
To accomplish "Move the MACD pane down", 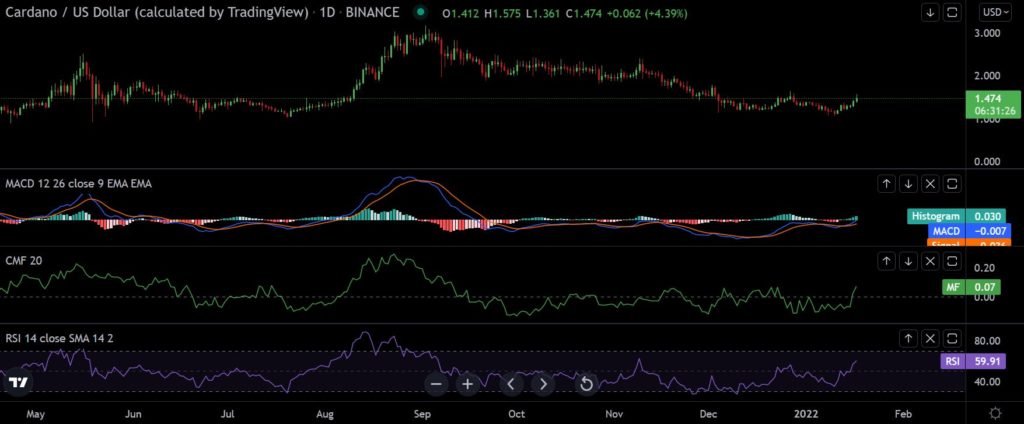I will point(908,184).
